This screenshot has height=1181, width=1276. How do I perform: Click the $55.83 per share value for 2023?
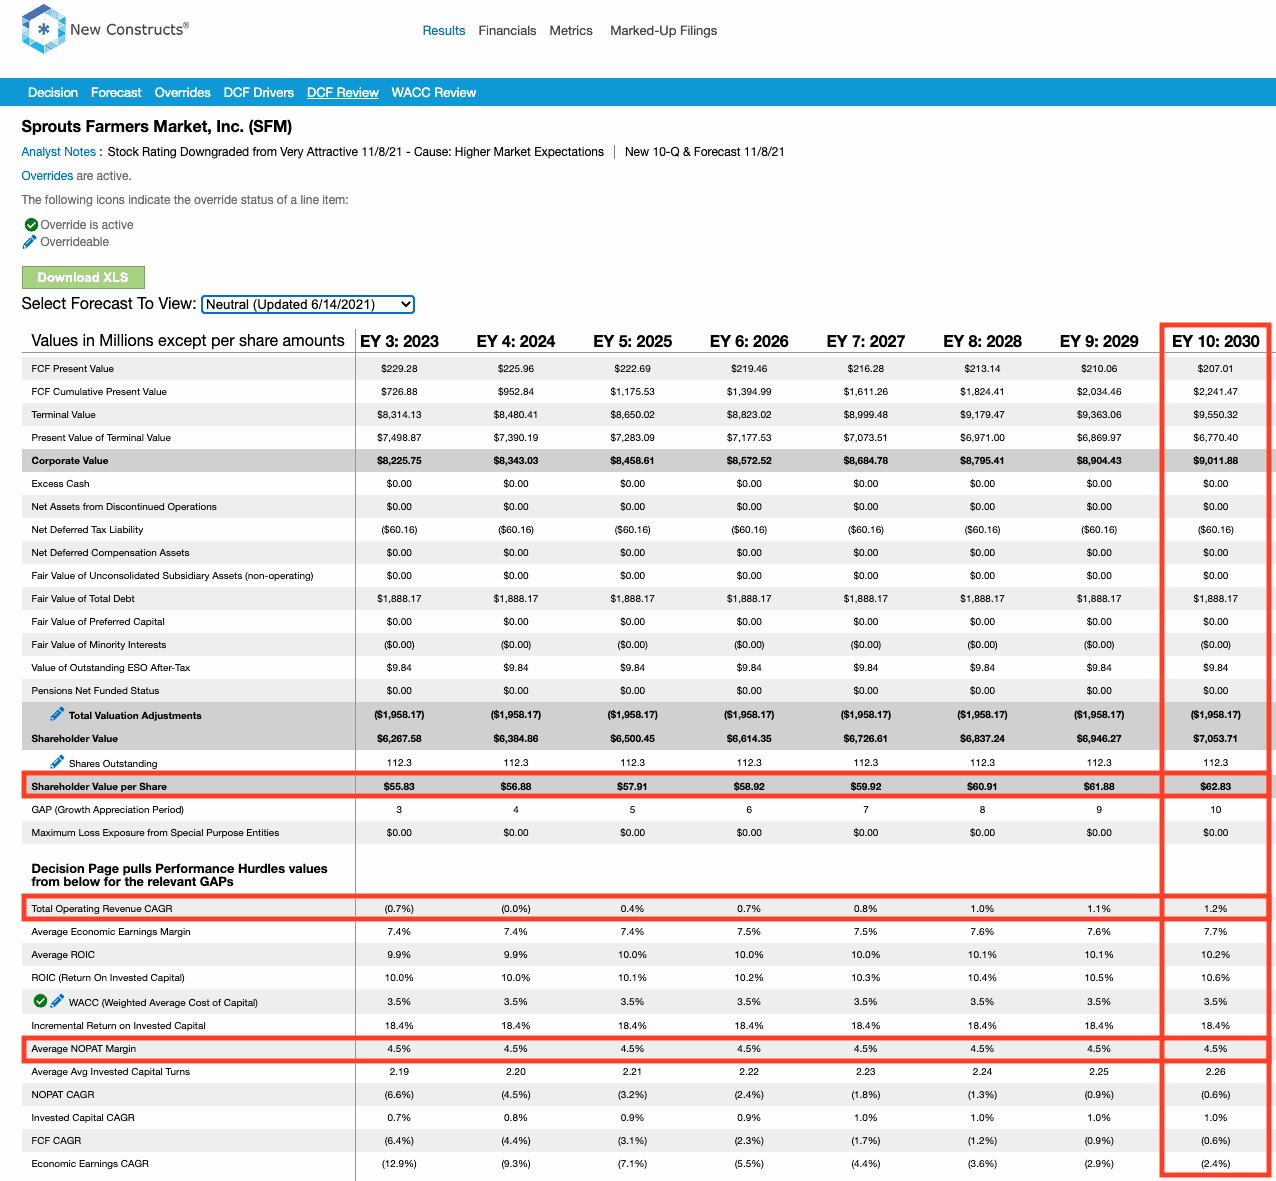(x=399, y=787)
